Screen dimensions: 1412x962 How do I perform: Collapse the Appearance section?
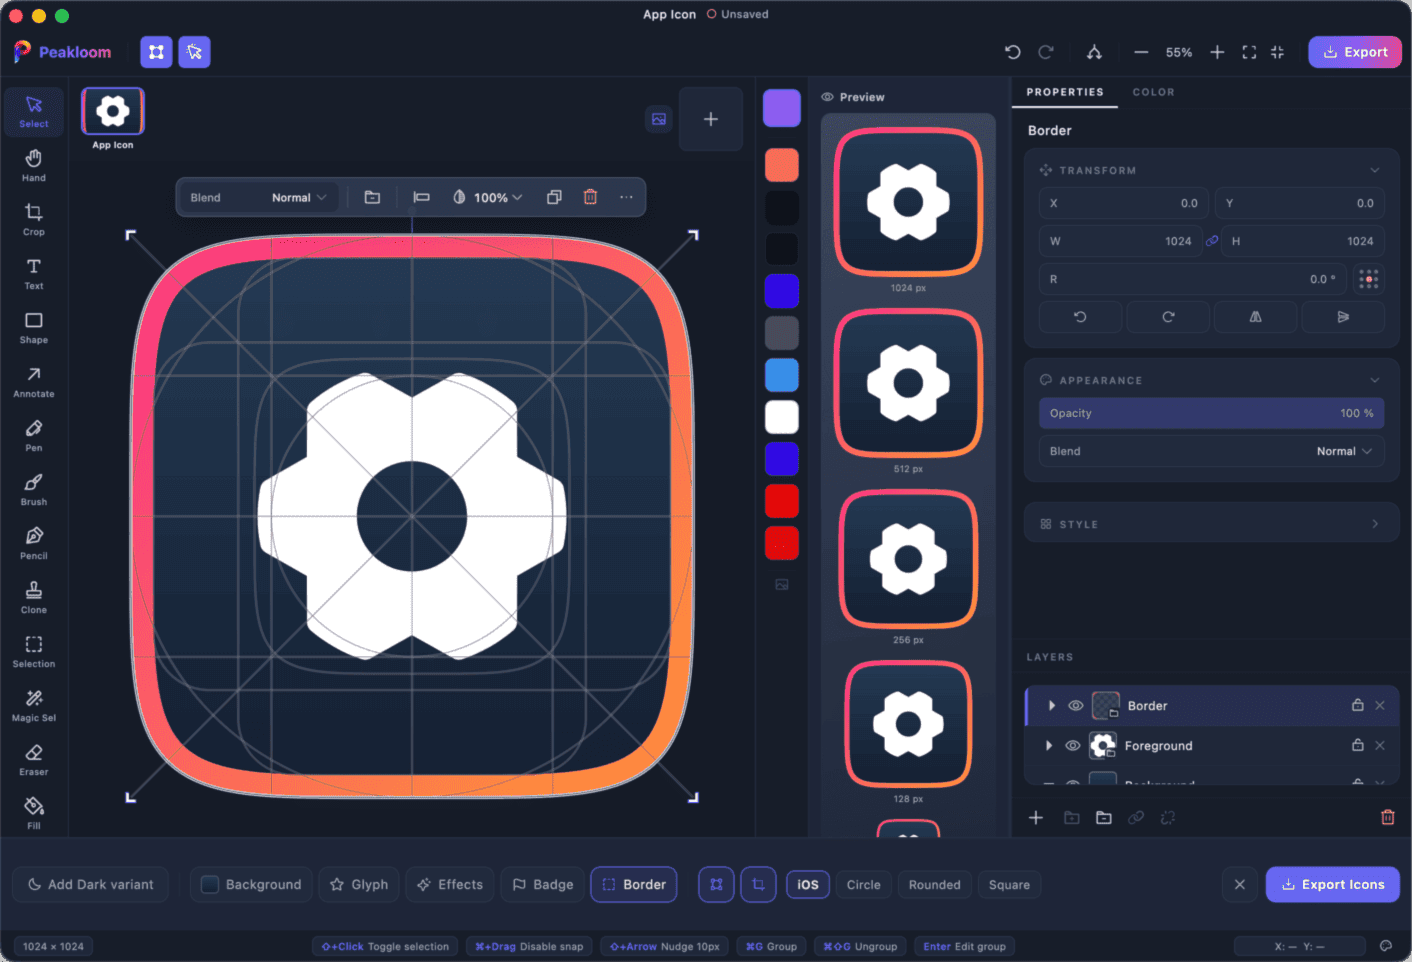pyautogui.click(x=1375, y=380)
